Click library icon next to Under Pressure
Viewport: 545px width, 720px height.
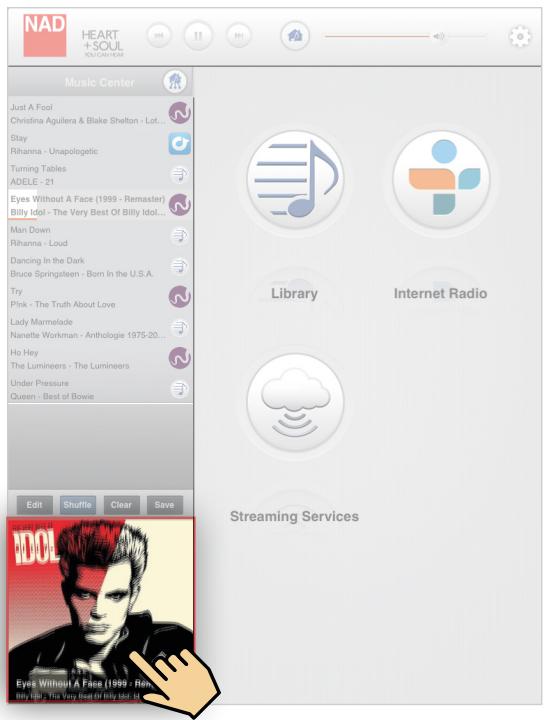pyautogui.click(x=179, y=389)
